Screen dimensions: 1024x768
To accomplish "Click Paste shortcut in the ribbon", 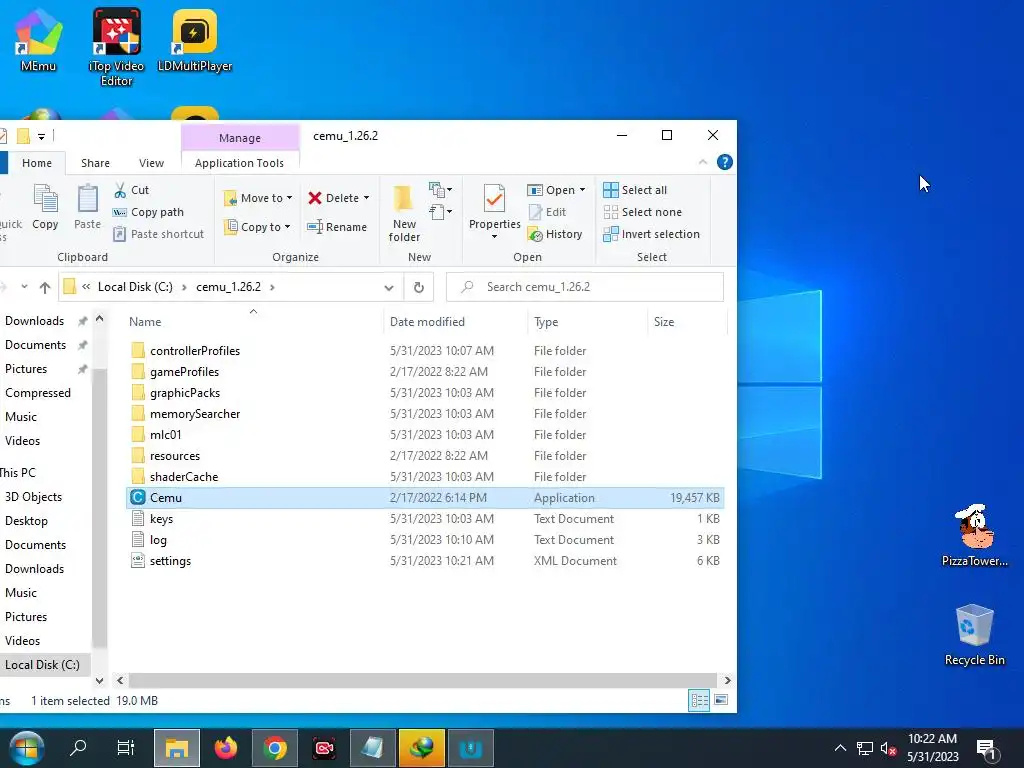I will pyautogui.click(x=158, y=234).
